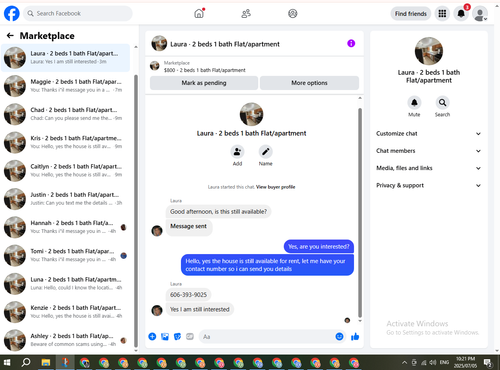500x370 pixels.
Task: Open the Friends icon in top navigation
Action: (x=246, y=13)
